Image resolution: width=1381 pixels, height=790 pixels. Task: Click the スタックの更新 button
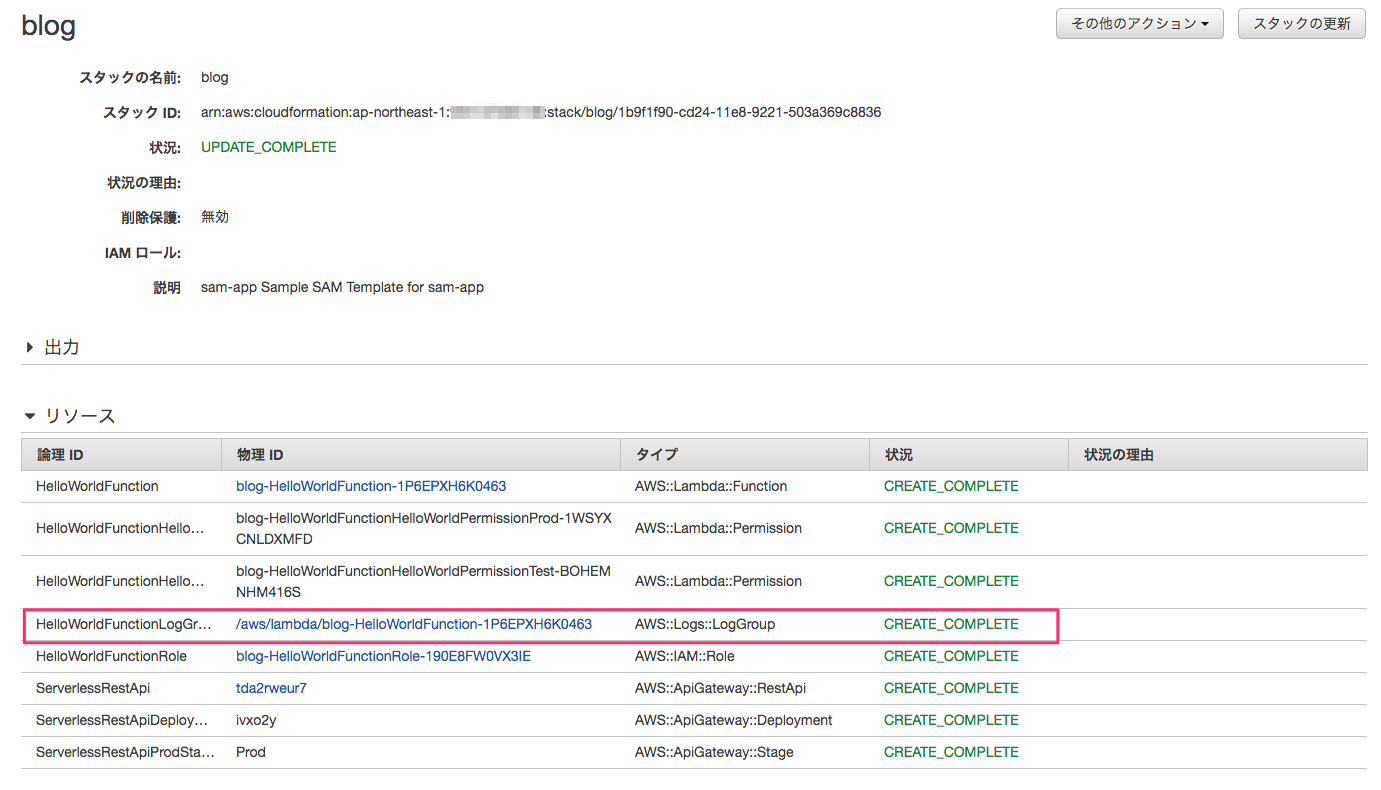coord(1302,23)
